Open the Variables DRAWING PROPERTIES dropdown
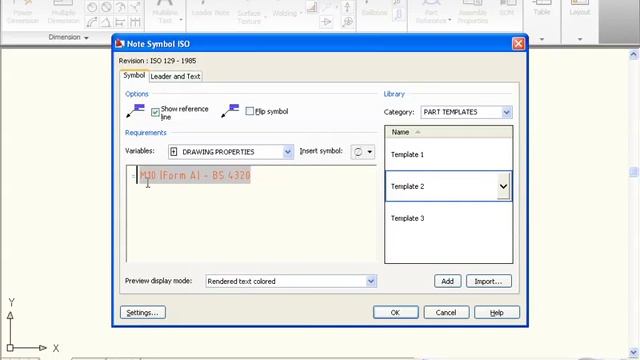 (x=287, y=152)
